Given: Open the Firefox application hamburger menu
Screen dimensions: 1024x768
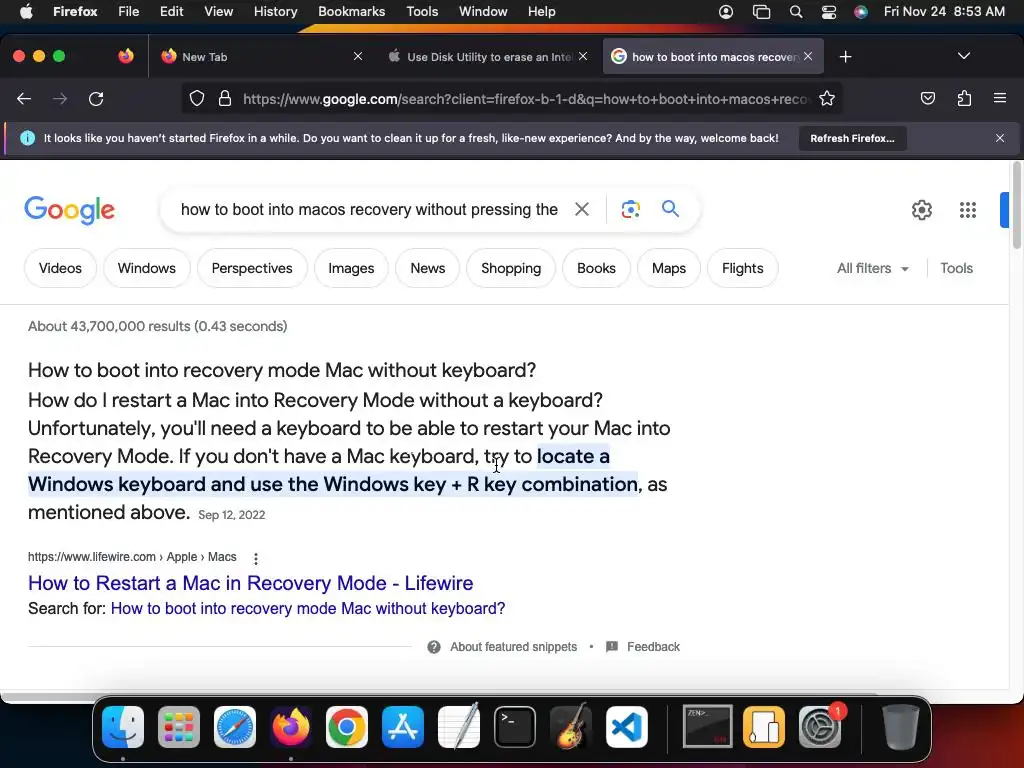Looking at the screenshot, I should click(x=1000, y=99).
